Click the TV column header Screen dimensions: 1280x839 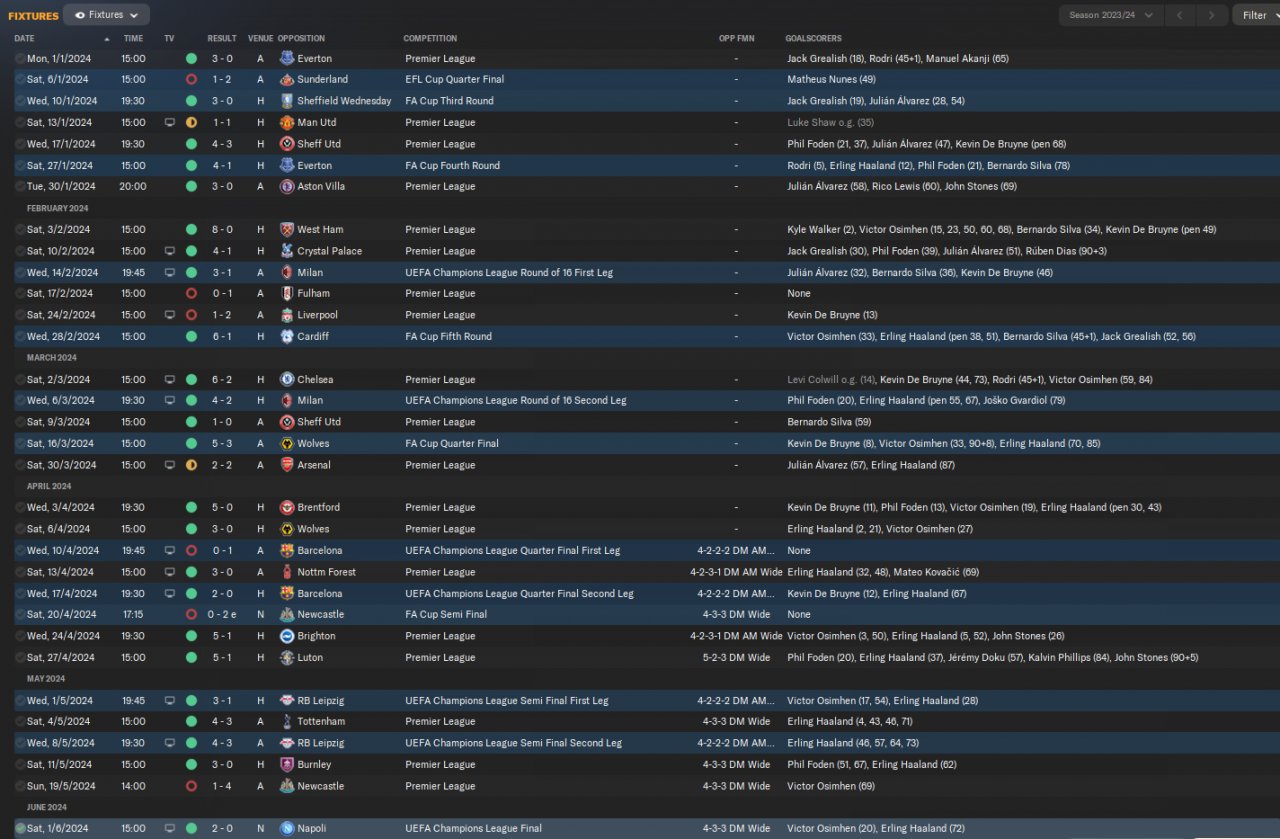(x=169, y=39)
